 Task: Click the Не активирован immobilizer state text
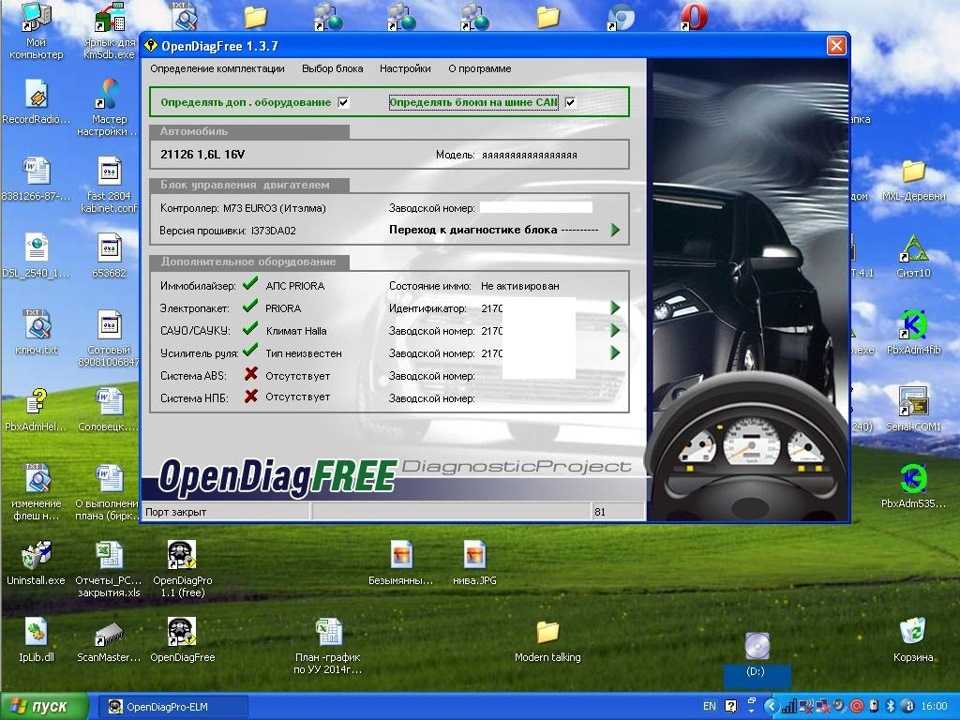(x=520, y=286)
